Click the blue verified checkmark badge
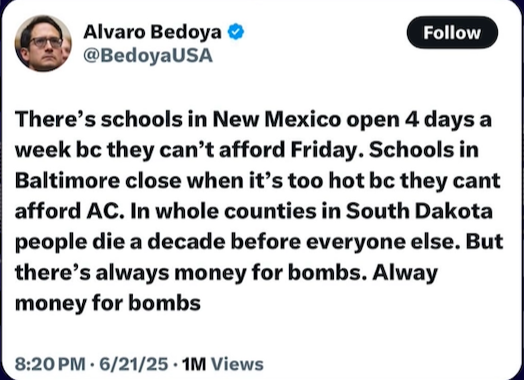524x380 pixels. click(236, 32)
